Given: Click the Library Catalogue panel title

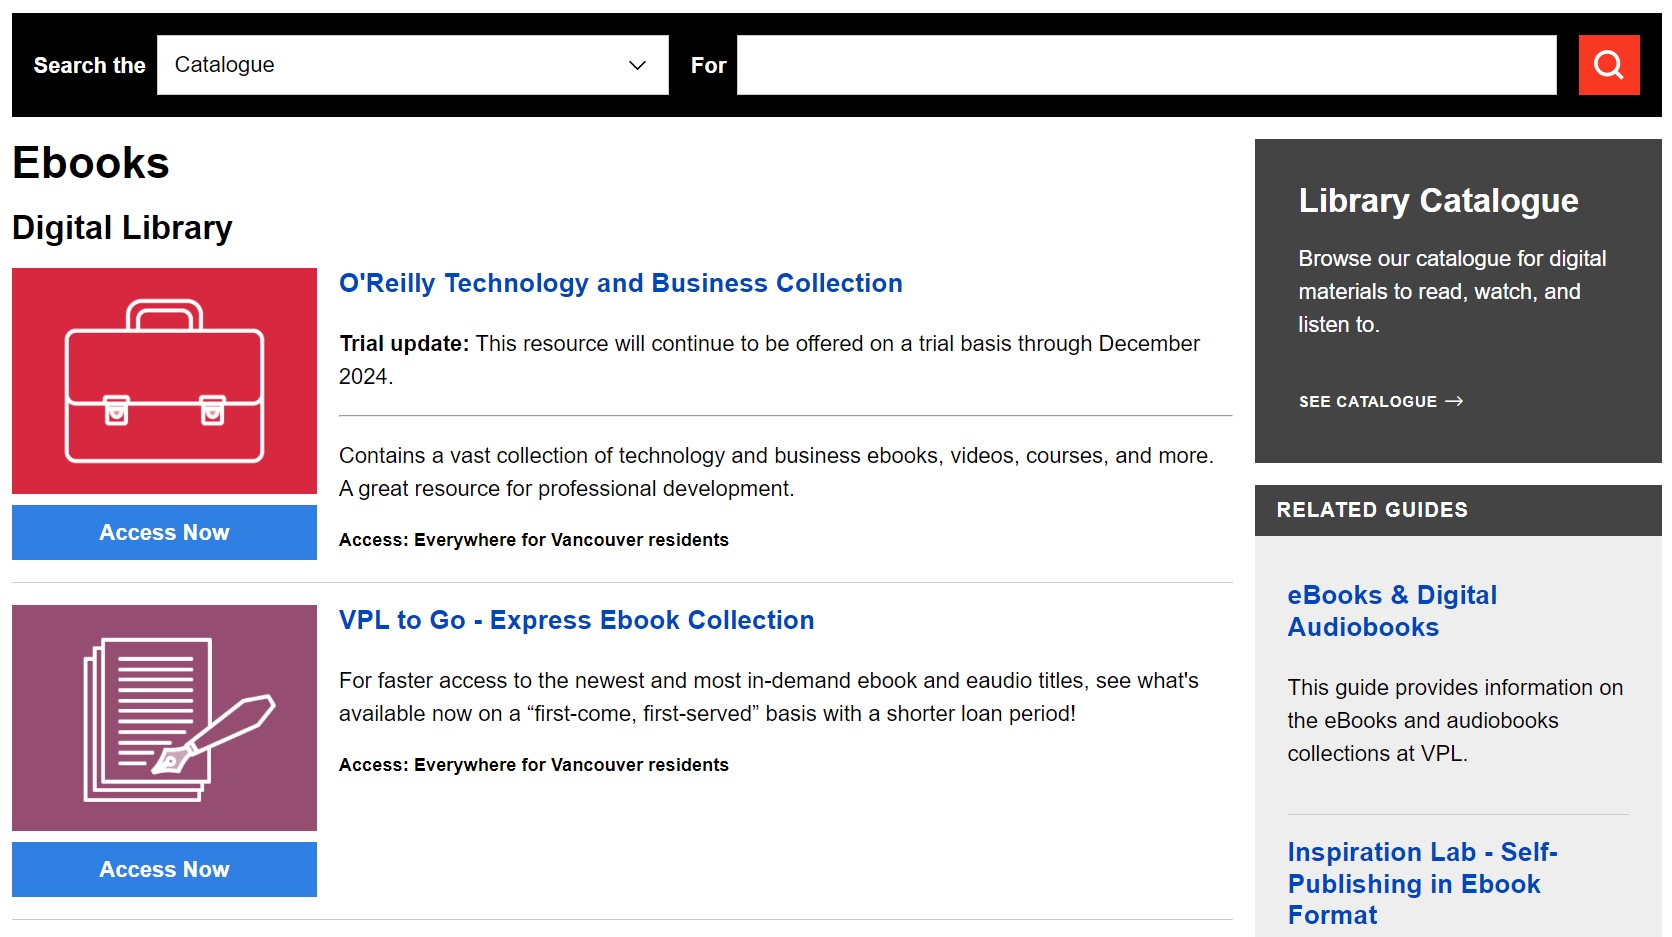Looking at the screenshot, I should [1438, 200].
